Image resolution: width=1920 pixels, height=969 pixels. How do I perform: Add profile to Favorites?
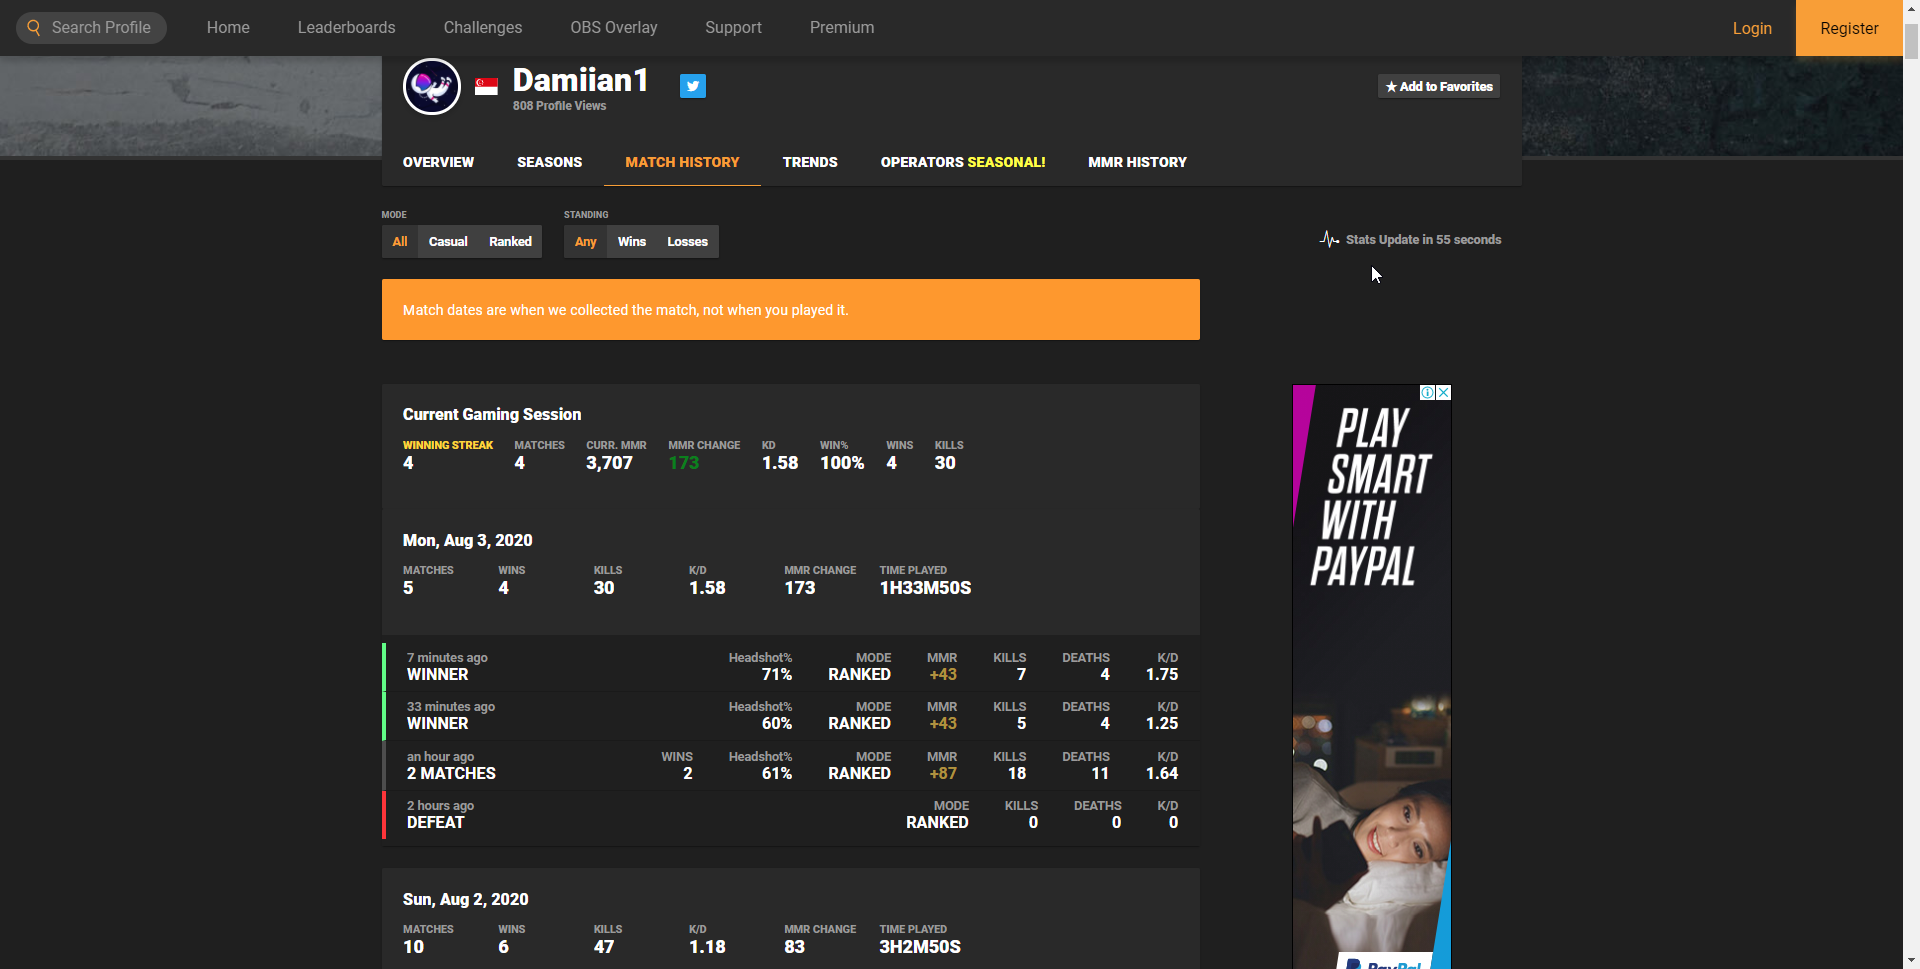(x=1438, y=87)
